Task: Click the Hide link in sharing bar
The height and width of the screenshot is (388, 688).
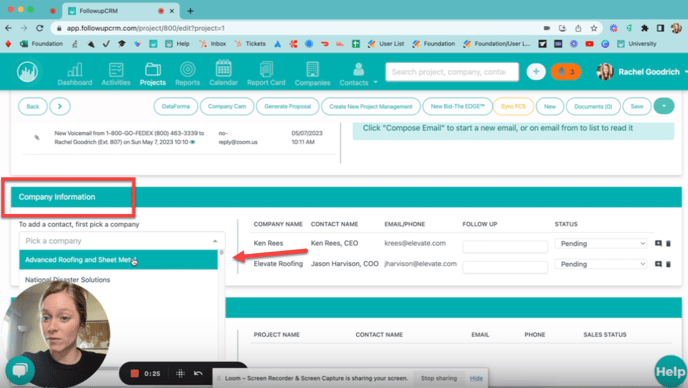Action: coord(476,378)
